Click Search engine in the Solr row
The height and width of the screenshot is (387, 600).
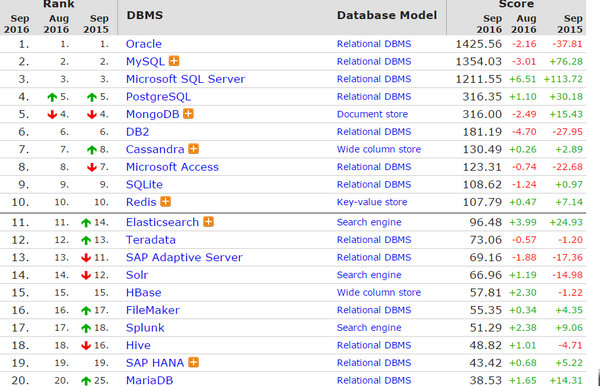(x=369, y=275)
